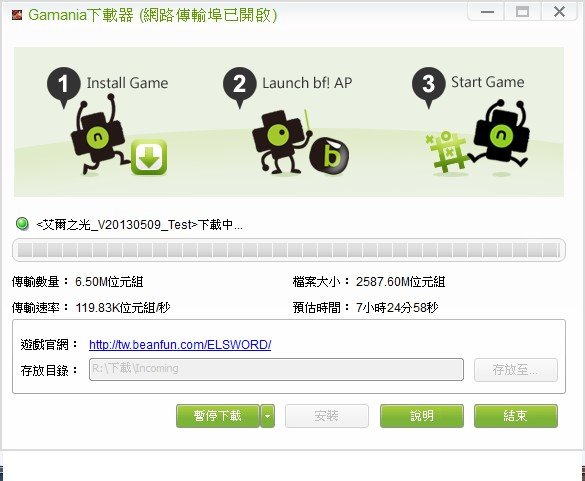Click the 存放至... browse button
The image size is (585, 481).
click(x=516, y=370)
